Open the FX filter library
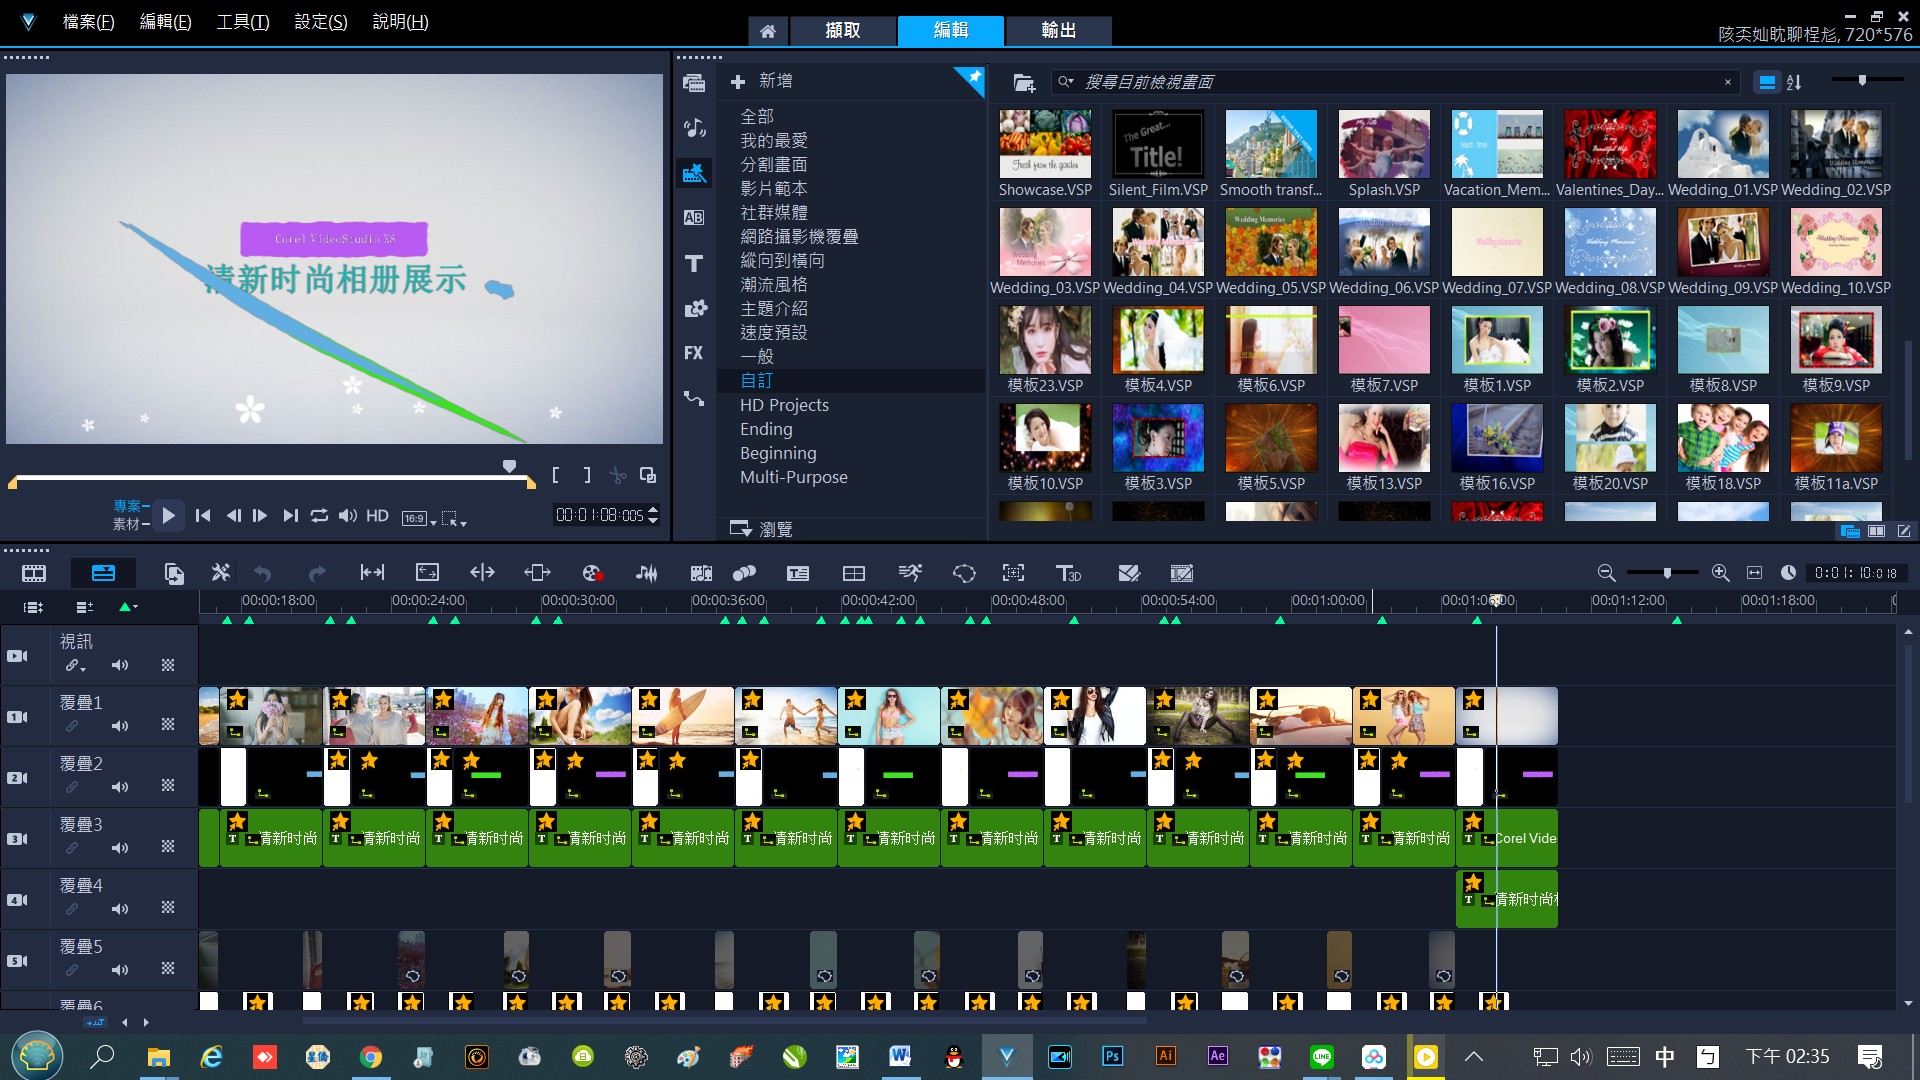1920x1080 pixels. (x=694, y=353)
